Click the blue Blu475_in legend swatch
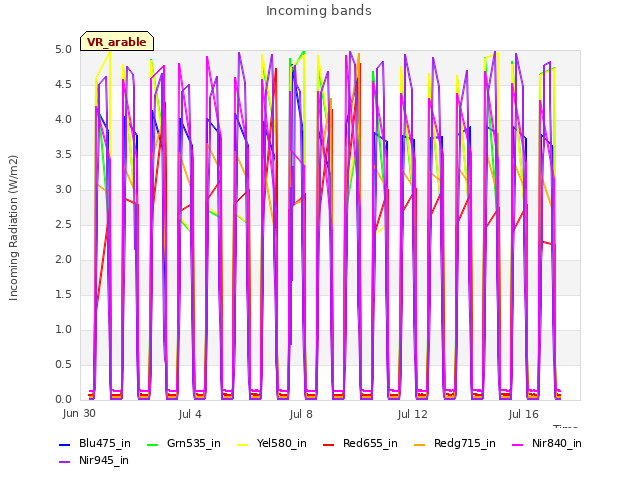The image size is (640, 480). click(x=64, y=444)
